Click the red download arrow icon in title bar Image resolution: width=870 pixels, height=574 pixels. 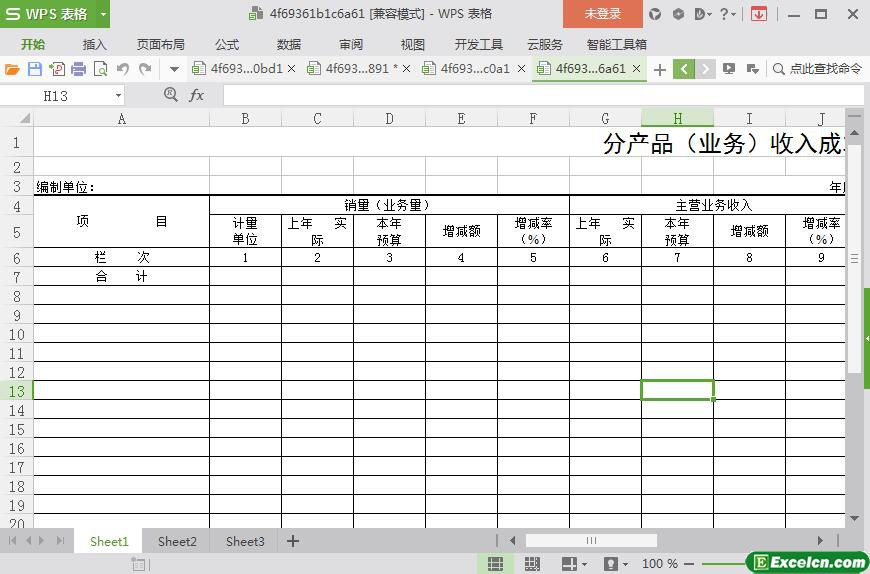[758, 14]
